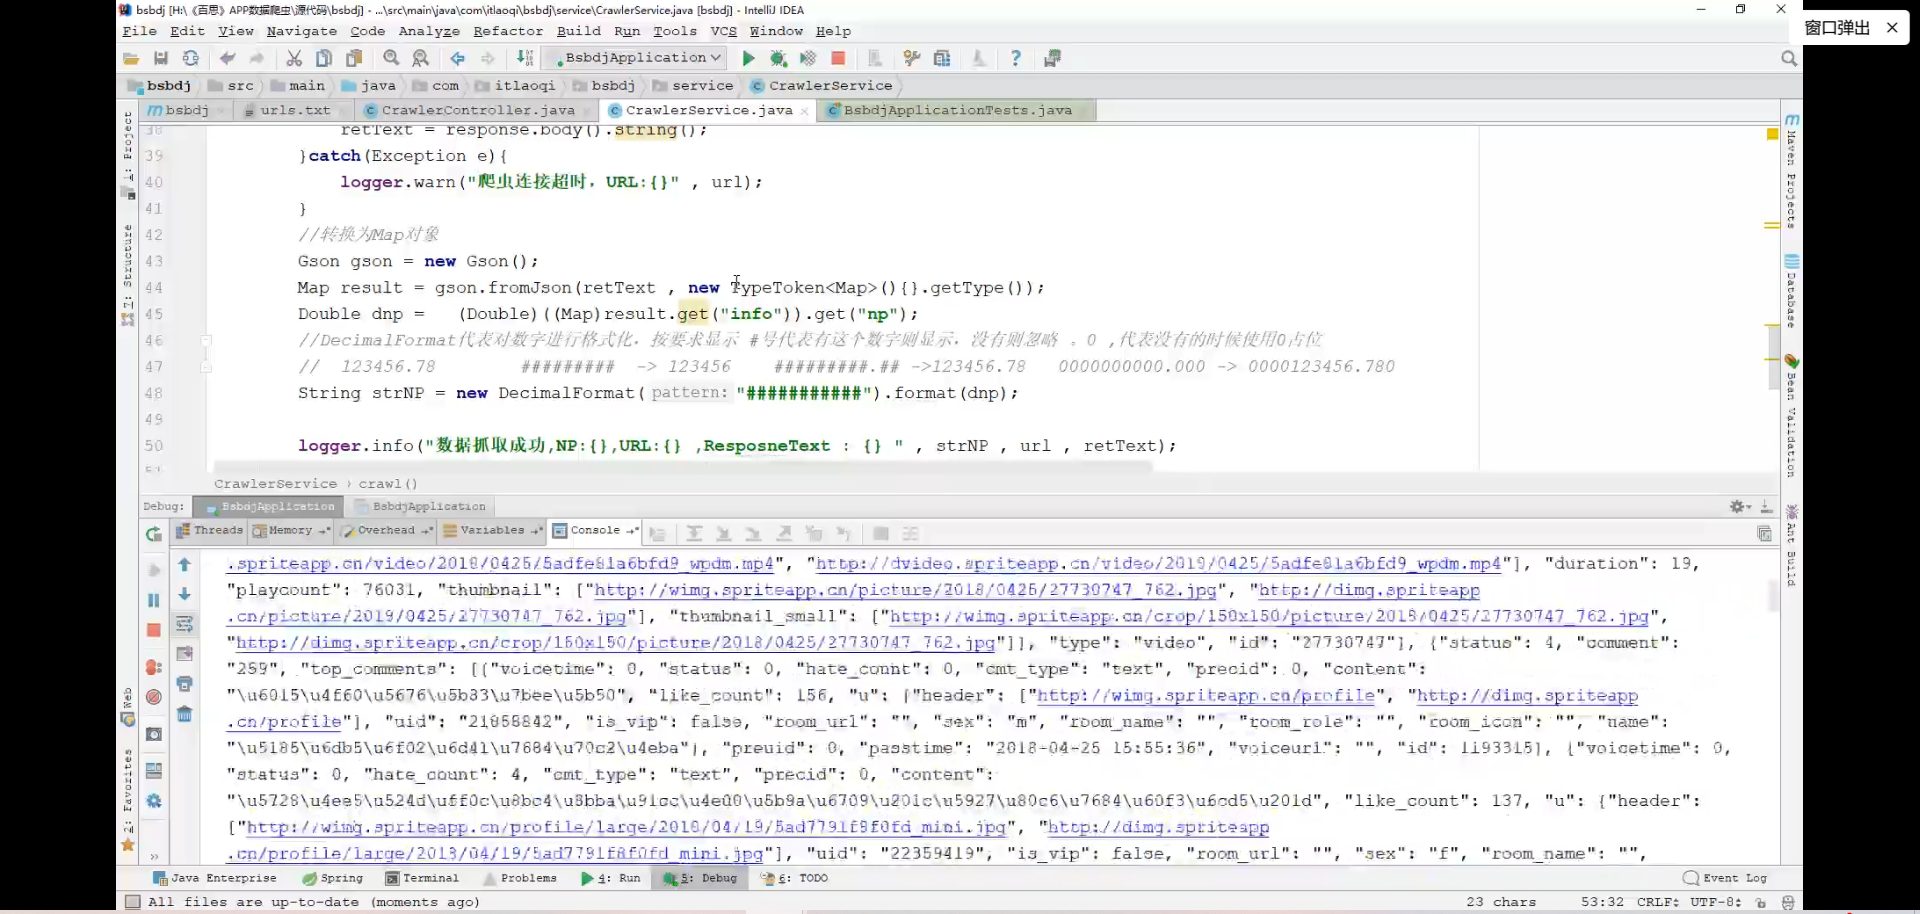
Task: Open the Build menu
Action: pyautogui.click(x=579, y=31)
